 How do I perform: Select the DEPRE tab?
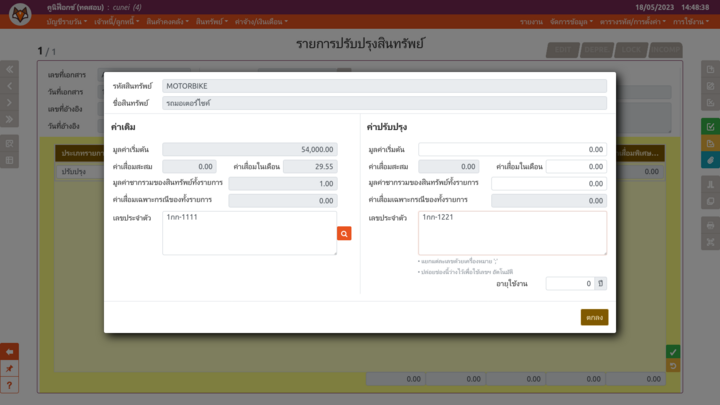click(597, 50)
